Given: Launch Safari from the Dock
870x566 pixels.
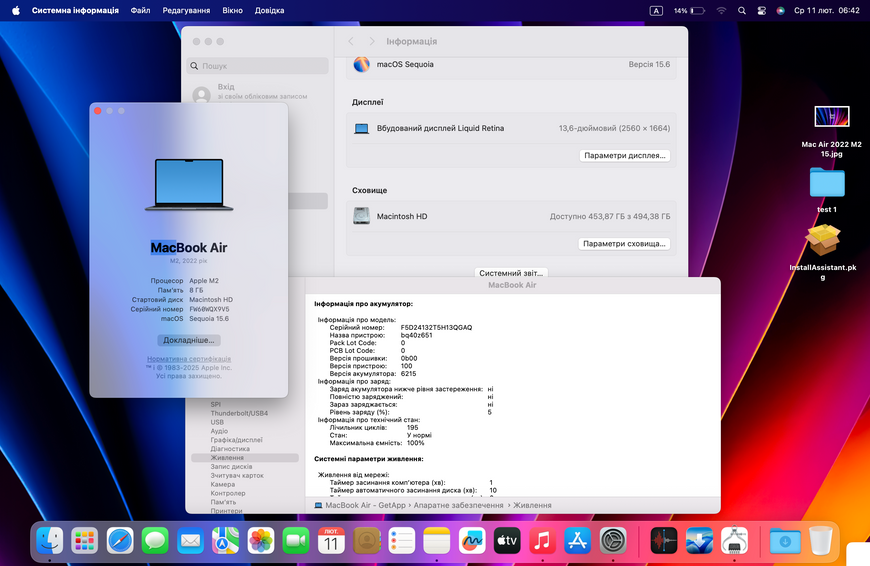Looking at the screenshot, I should click(x=120, y=540).
